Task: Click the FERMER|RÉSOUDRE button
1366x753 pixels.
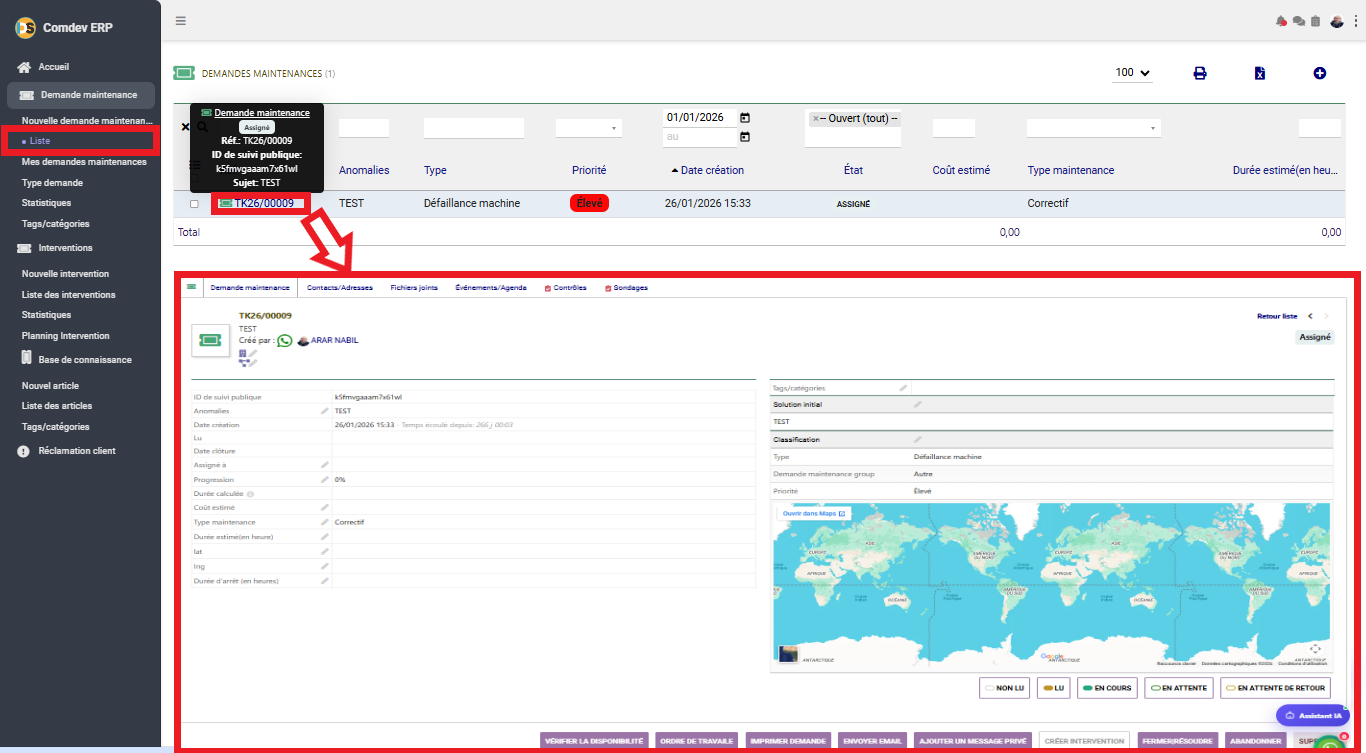Action: pos(1178,742)
